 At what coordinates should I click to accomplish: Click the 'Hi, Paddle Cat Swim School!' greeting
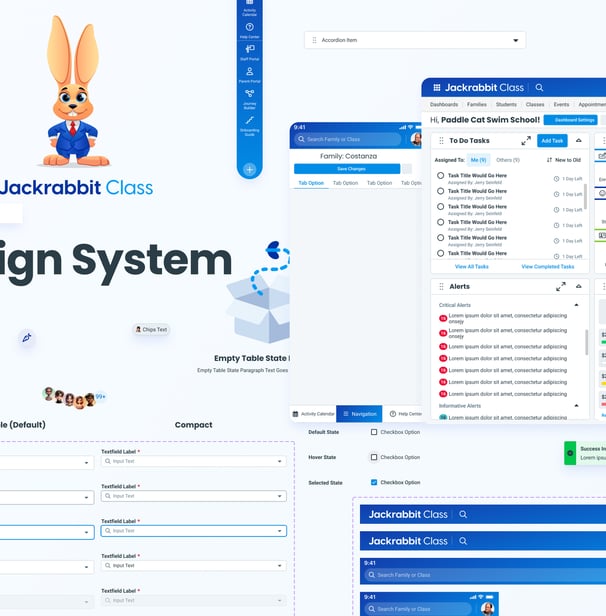[485, 120]
